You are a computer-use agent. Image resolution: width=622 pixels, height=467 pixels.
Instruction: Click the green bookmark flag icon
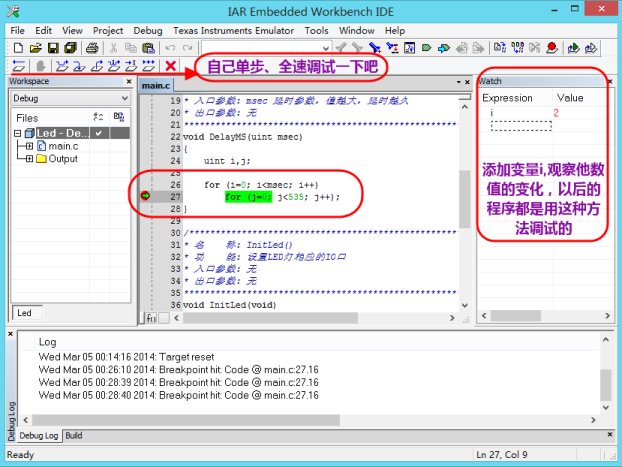[426, 48]
